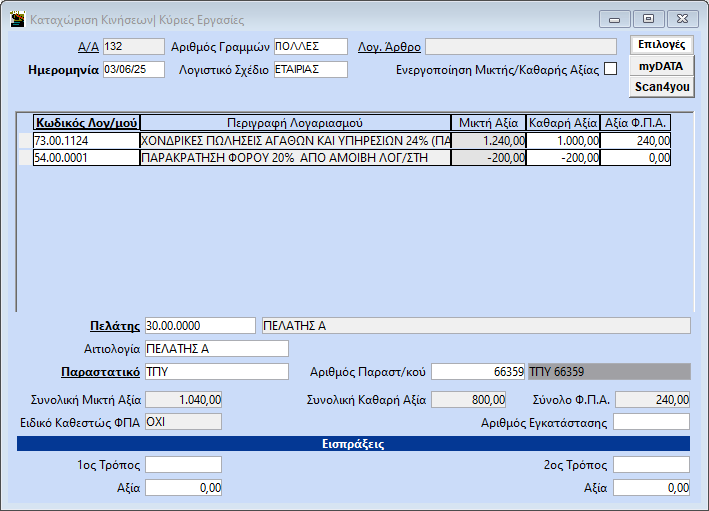Image resolution: width=709 pixels, height=511 pixels.
Task: Click the Αριθμός Εγκατάστασης input field
Action: click(652, 422)
